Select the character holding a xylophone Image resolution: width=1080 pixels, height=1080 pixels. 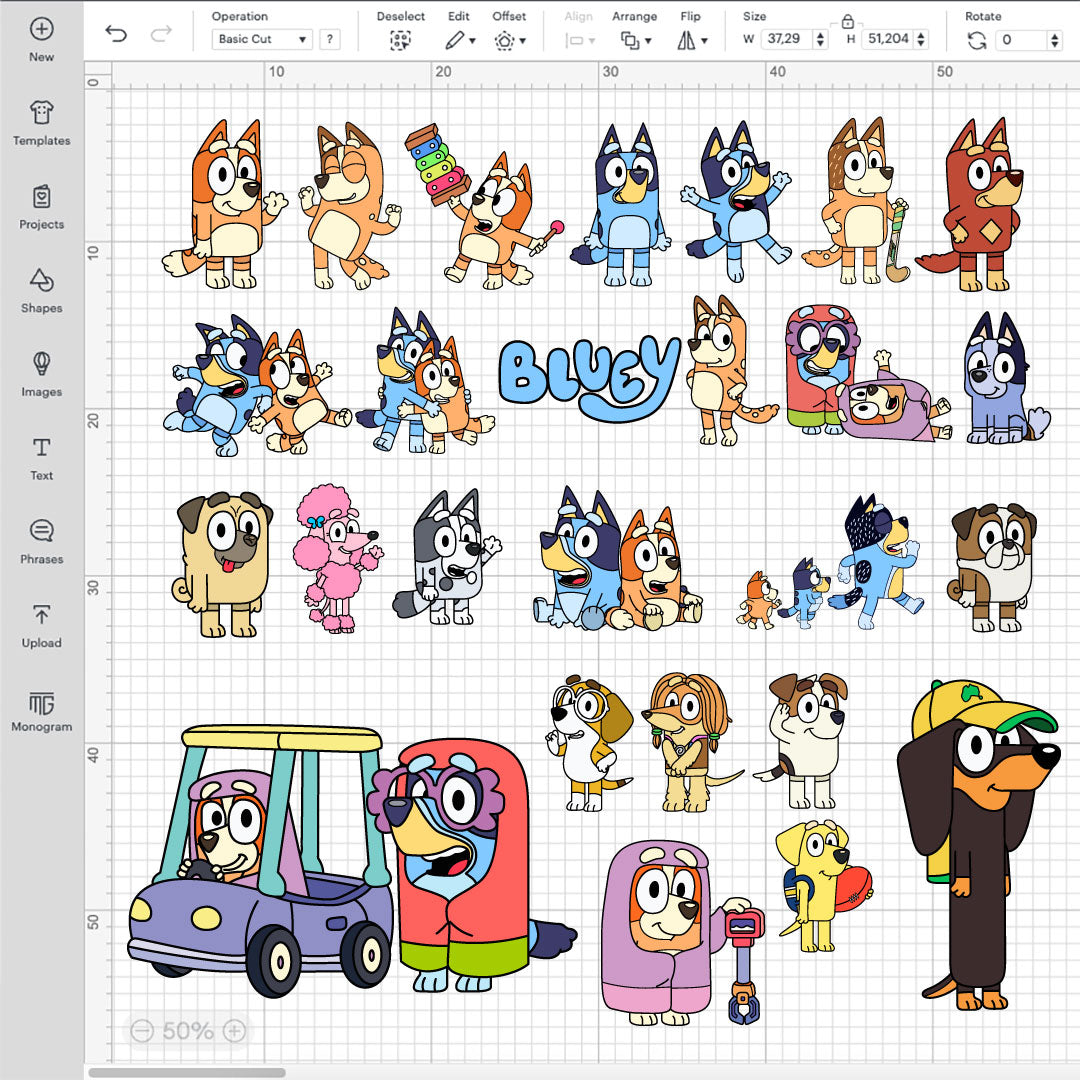click(x=484, y=206)
